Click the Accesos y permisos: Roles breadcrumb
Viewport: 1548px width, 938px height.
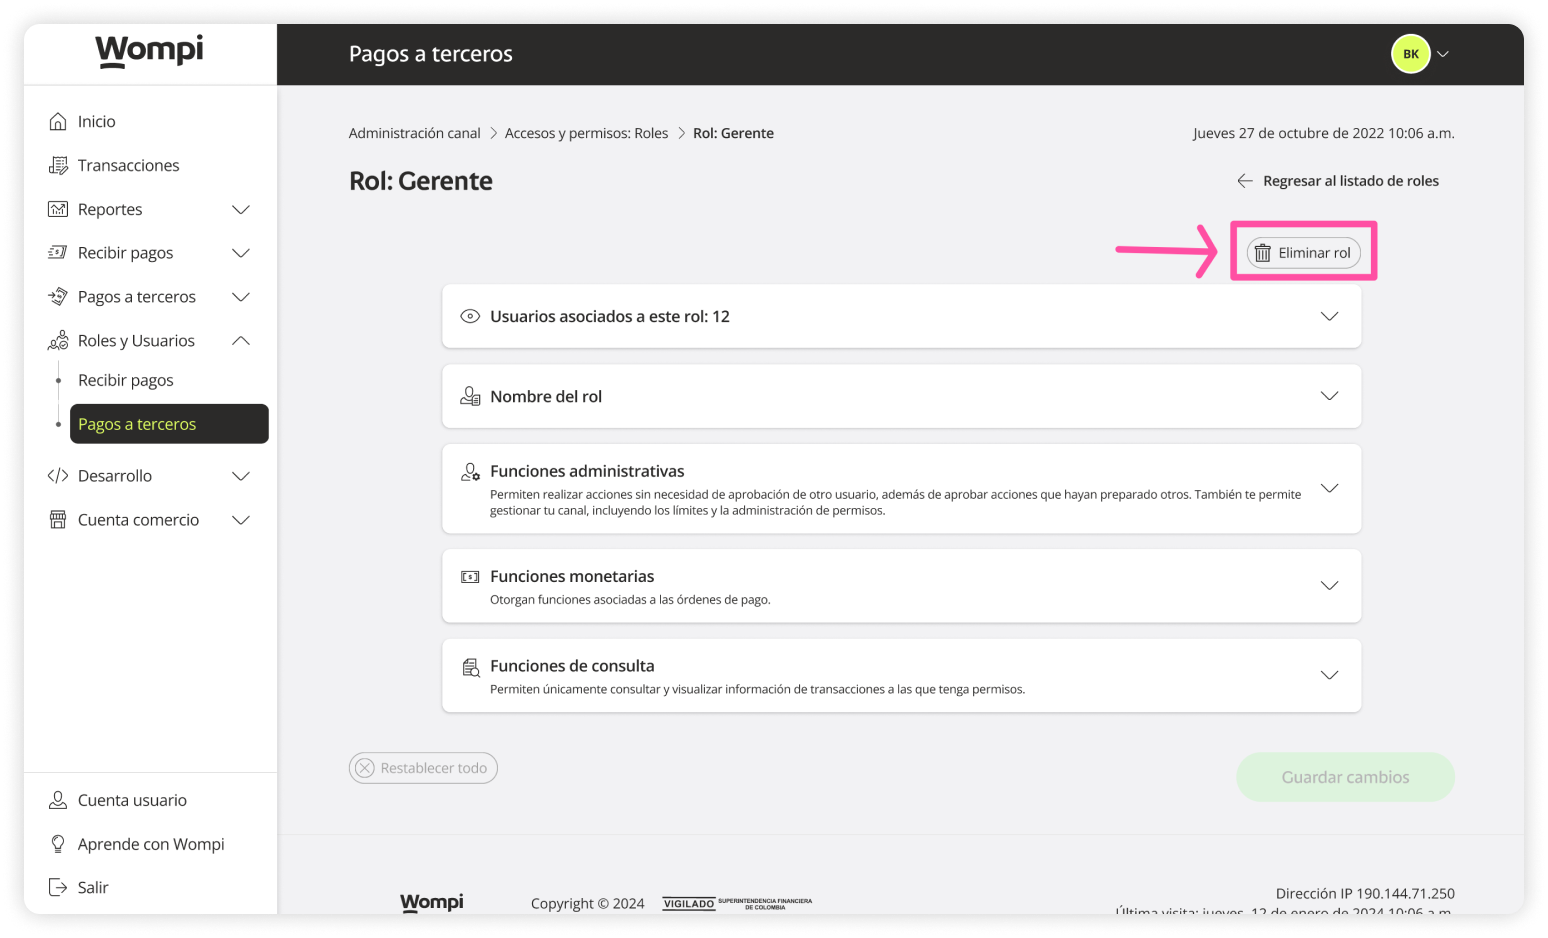(x=586, y=132)
